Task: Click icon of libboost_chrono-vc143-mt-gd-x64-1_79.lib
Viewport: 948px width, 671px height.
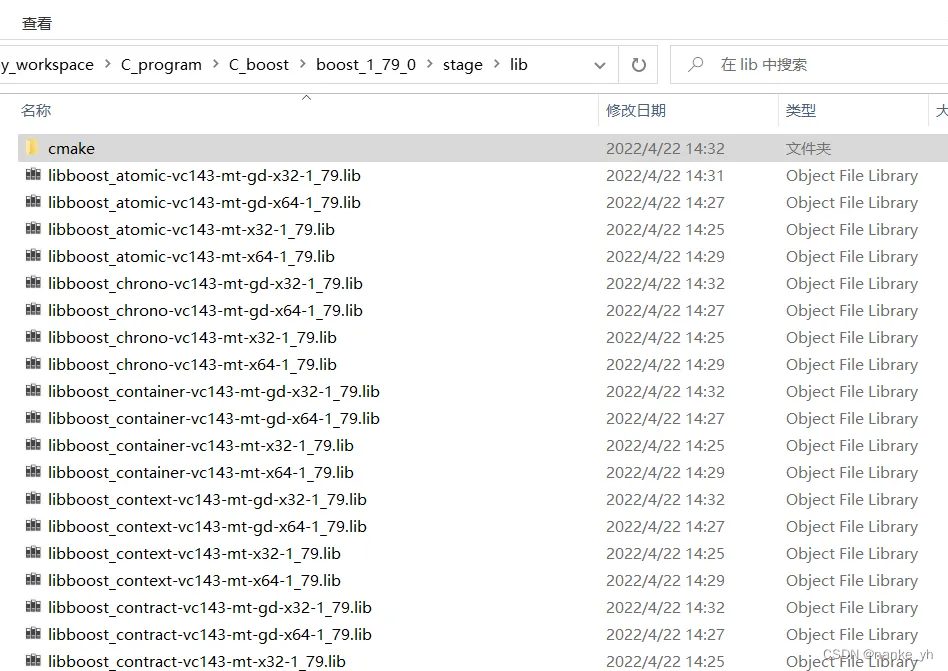Action: (x=33, y=310)
